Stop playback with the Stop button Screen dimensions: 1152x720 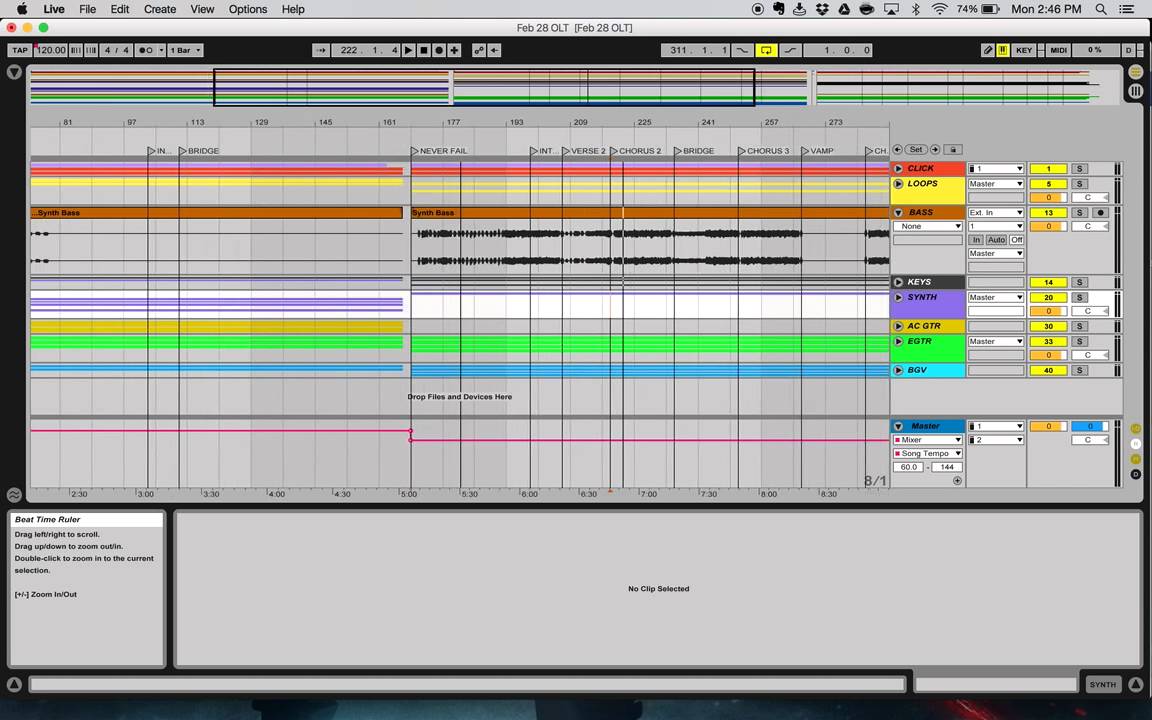pyautogui.click(x=424, y=50)
